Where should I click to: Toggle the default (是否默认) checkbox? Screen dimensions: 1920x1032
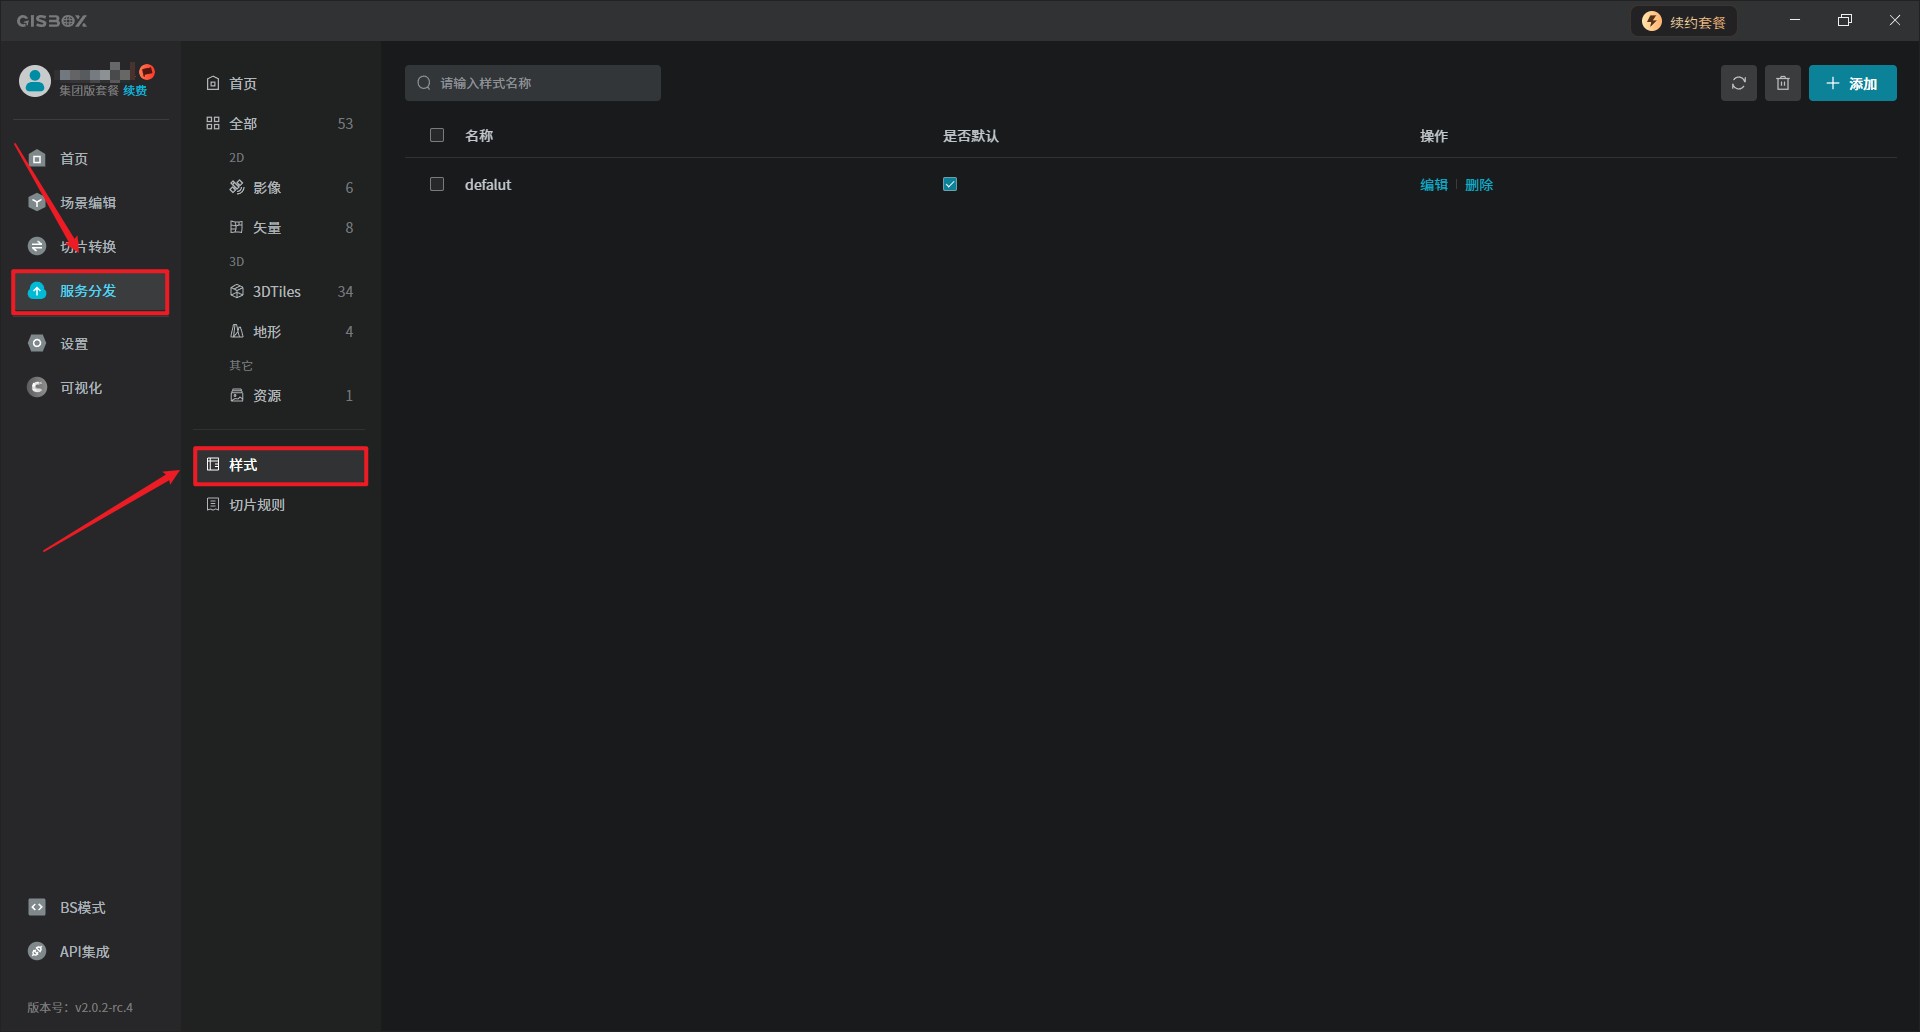click(950, 184)
